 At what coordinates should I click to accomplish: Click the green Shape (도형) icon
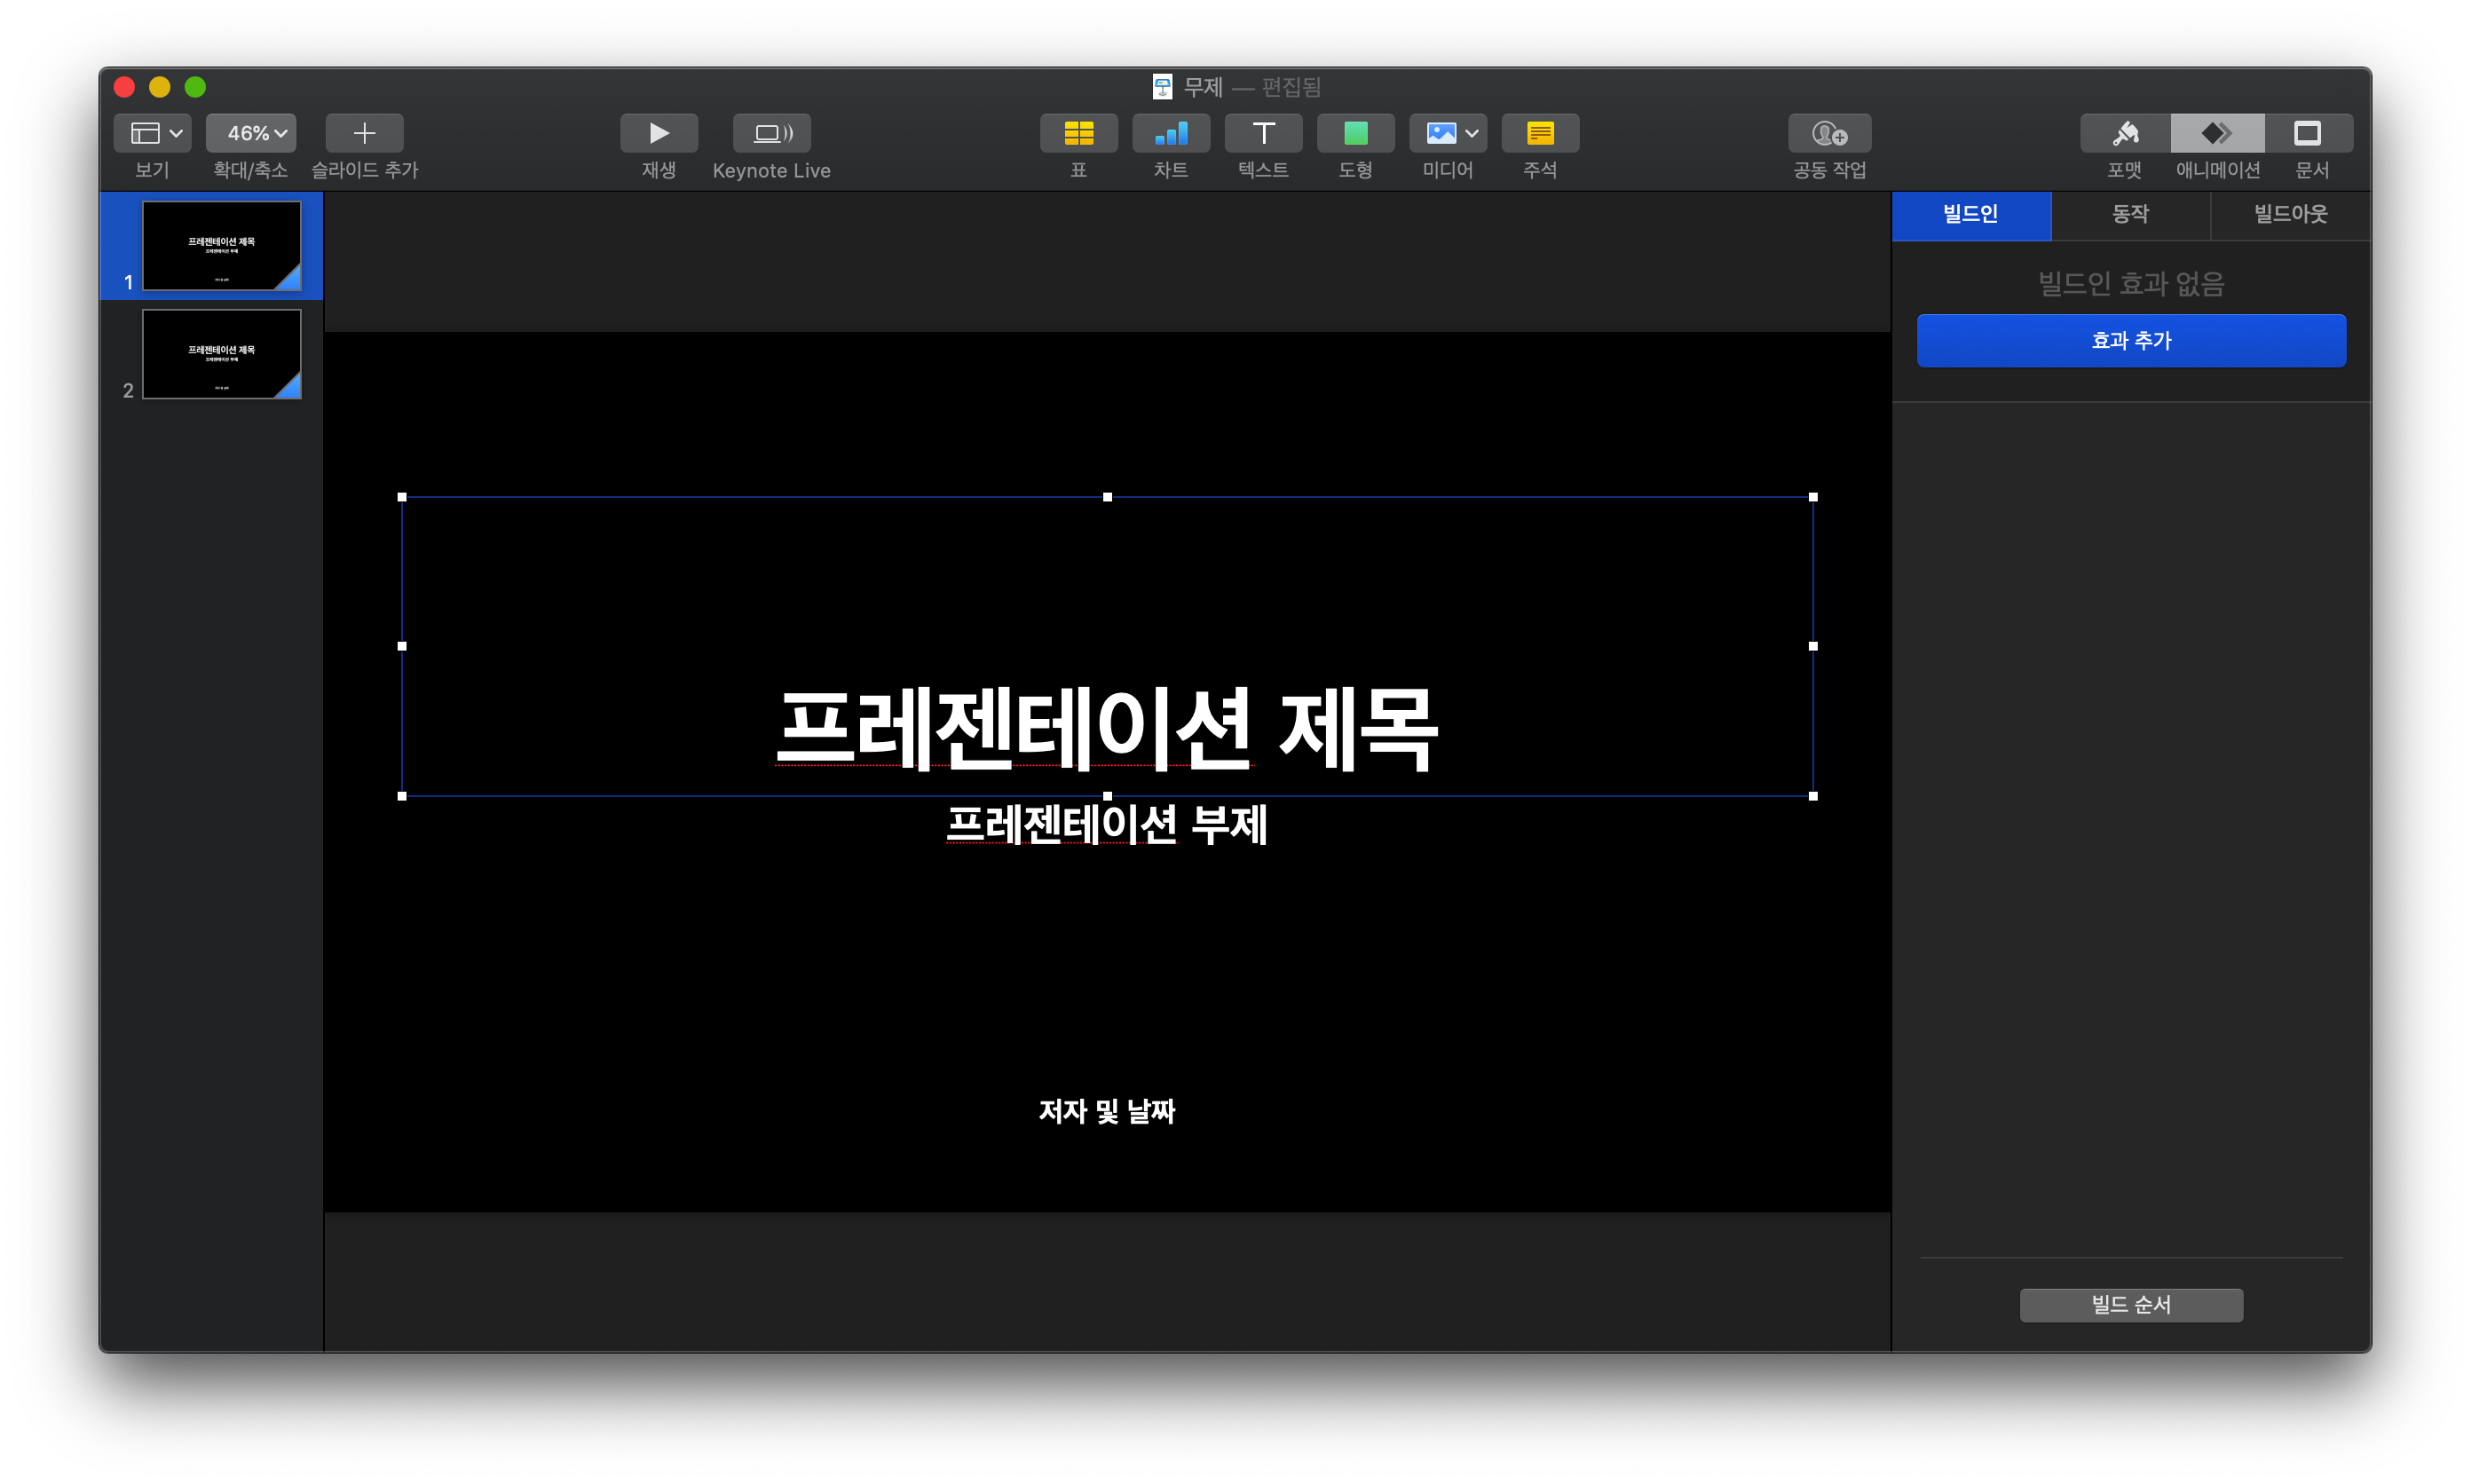coord(1355,133)
